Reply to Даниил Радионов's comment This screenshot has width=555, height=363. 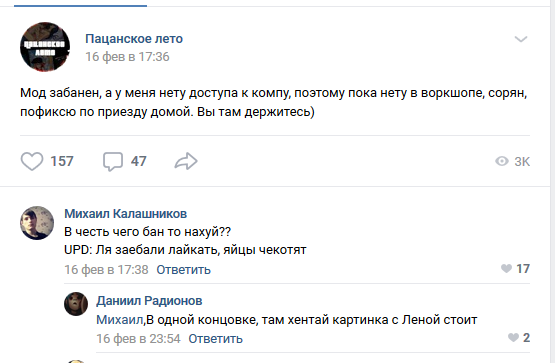216,339
